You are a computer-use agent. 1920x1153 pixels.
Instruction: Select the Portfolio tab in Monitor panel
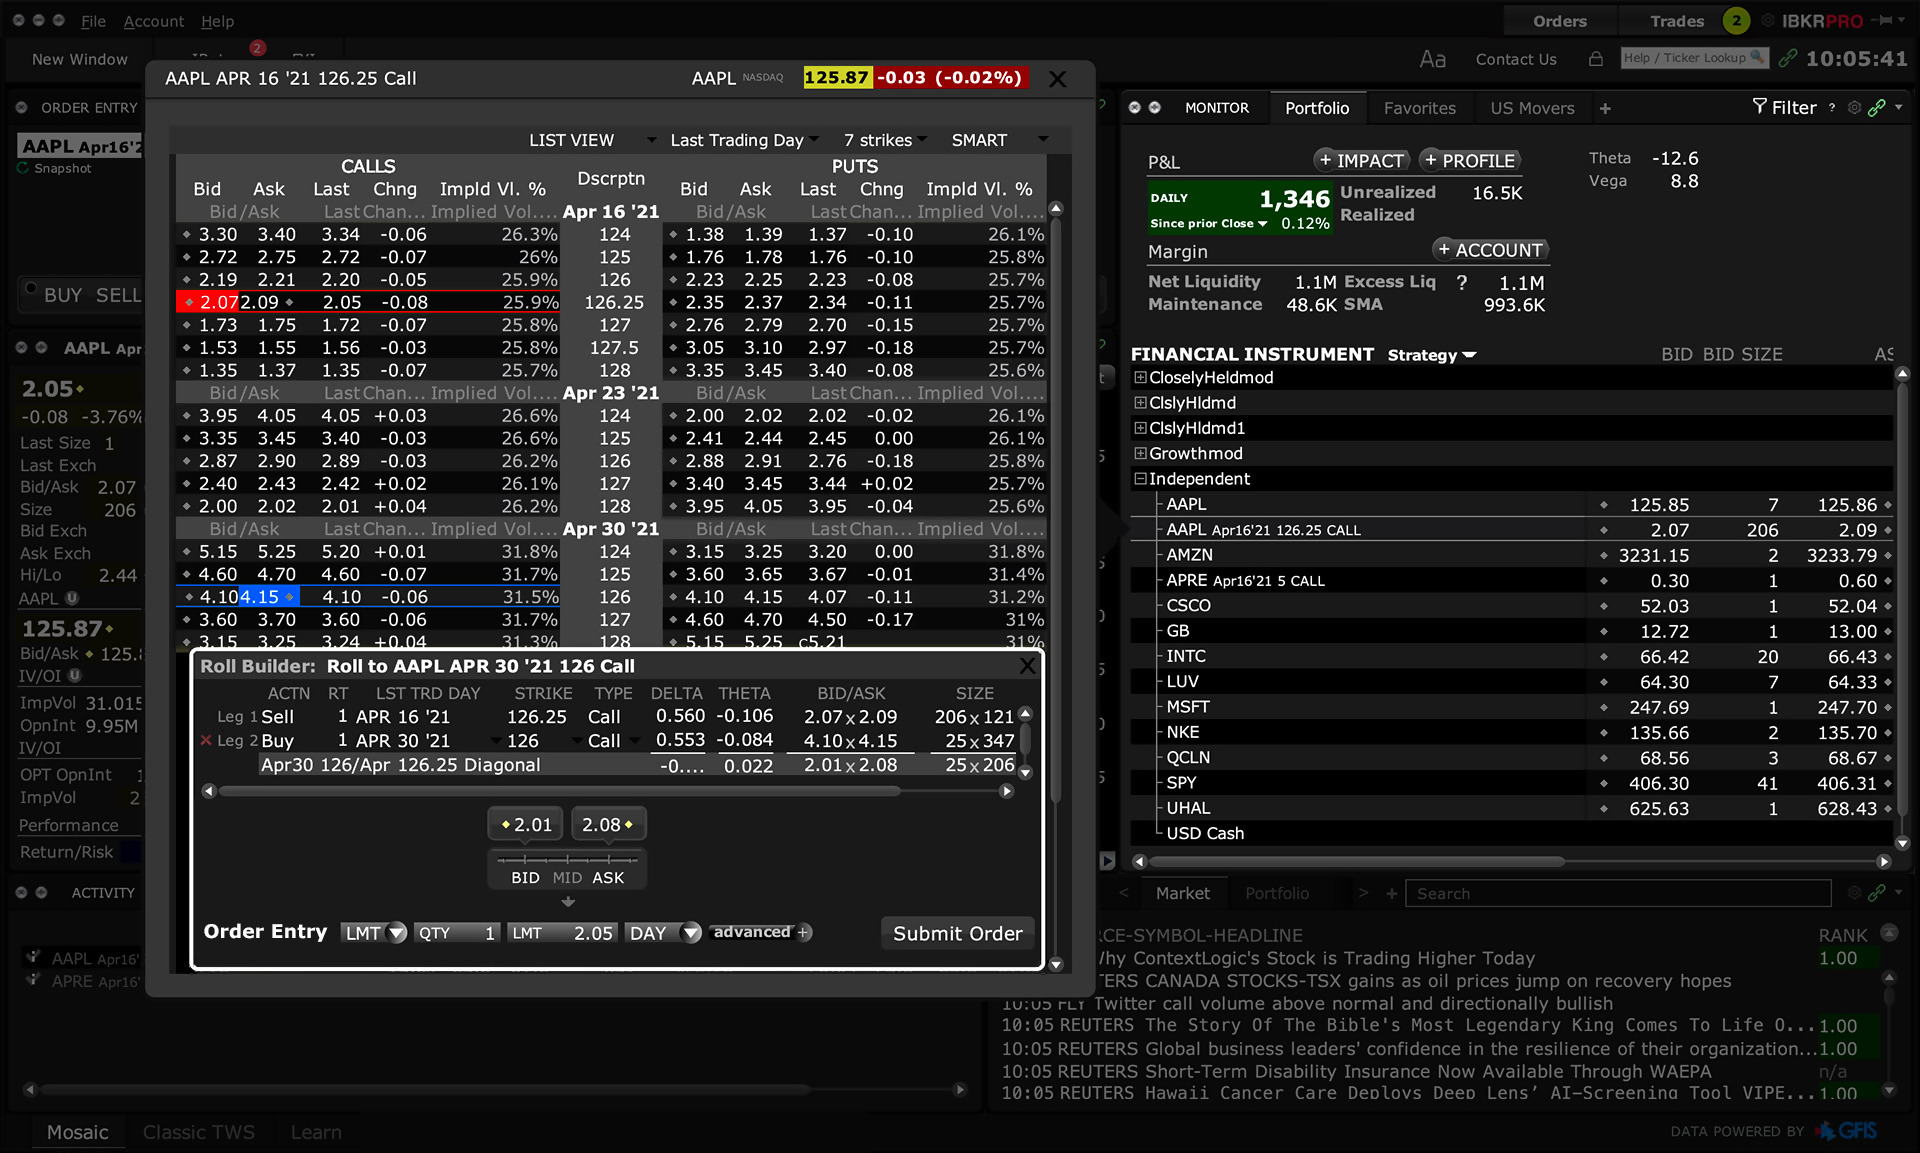coord(1314,107)
